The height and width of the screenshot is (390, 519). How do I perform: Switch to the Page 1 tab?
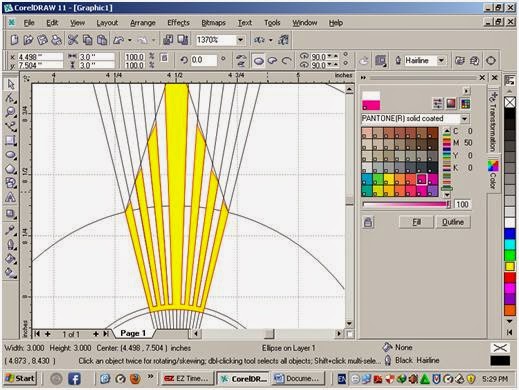[133, 333]
